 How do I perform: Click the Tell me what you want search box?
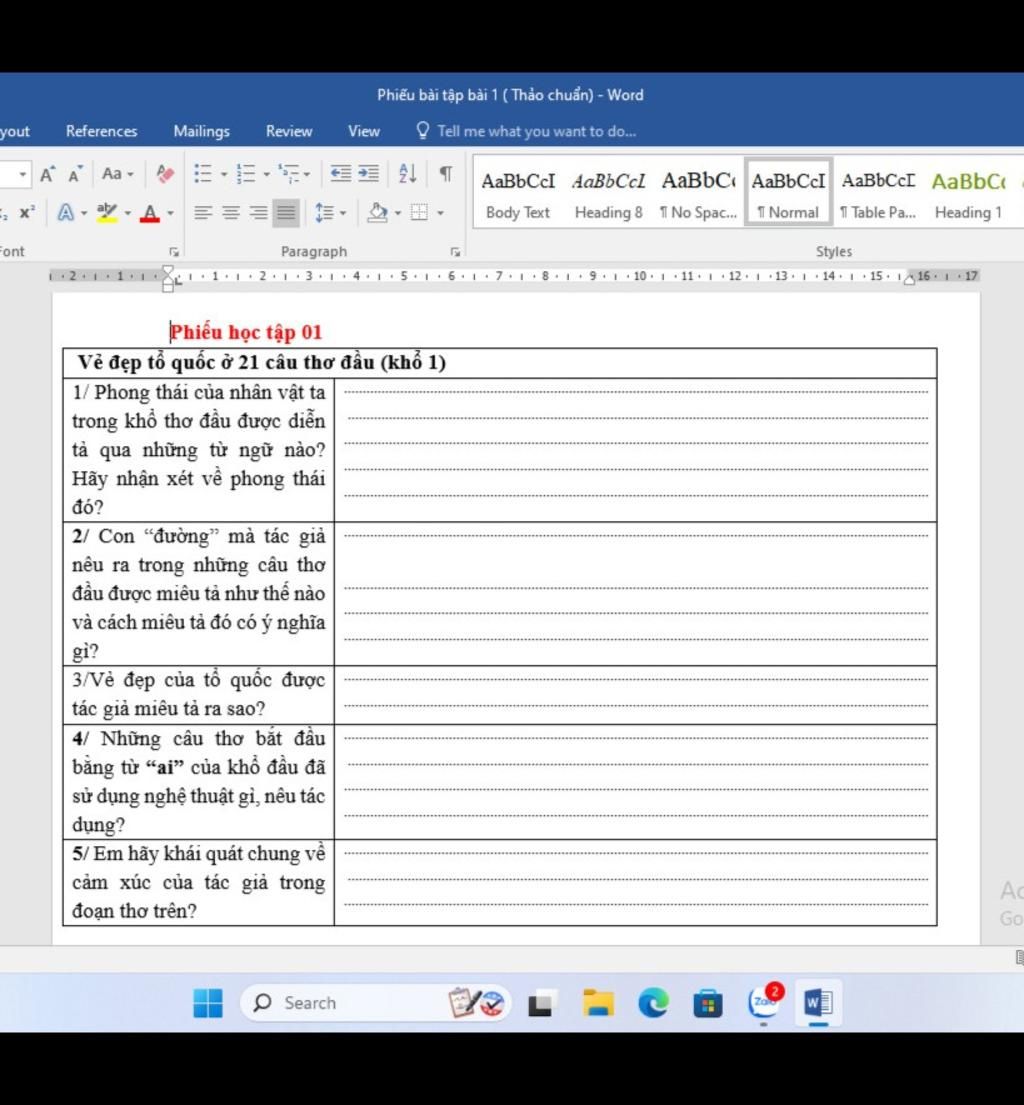536,131
